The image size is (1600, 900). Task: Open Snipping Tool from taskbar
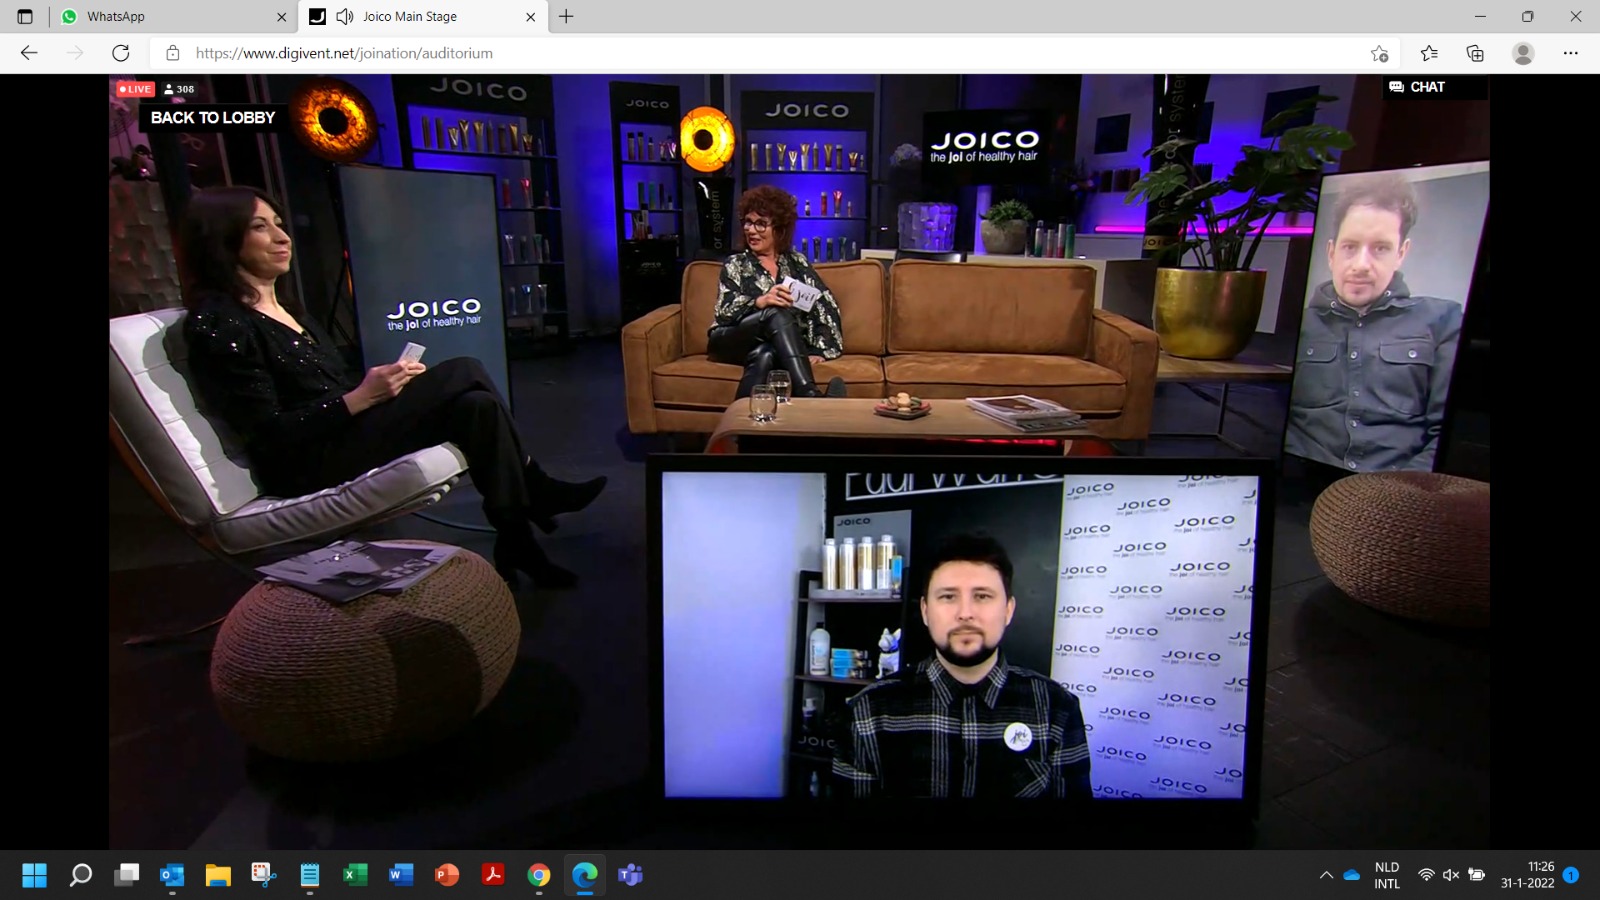point(264,875)
